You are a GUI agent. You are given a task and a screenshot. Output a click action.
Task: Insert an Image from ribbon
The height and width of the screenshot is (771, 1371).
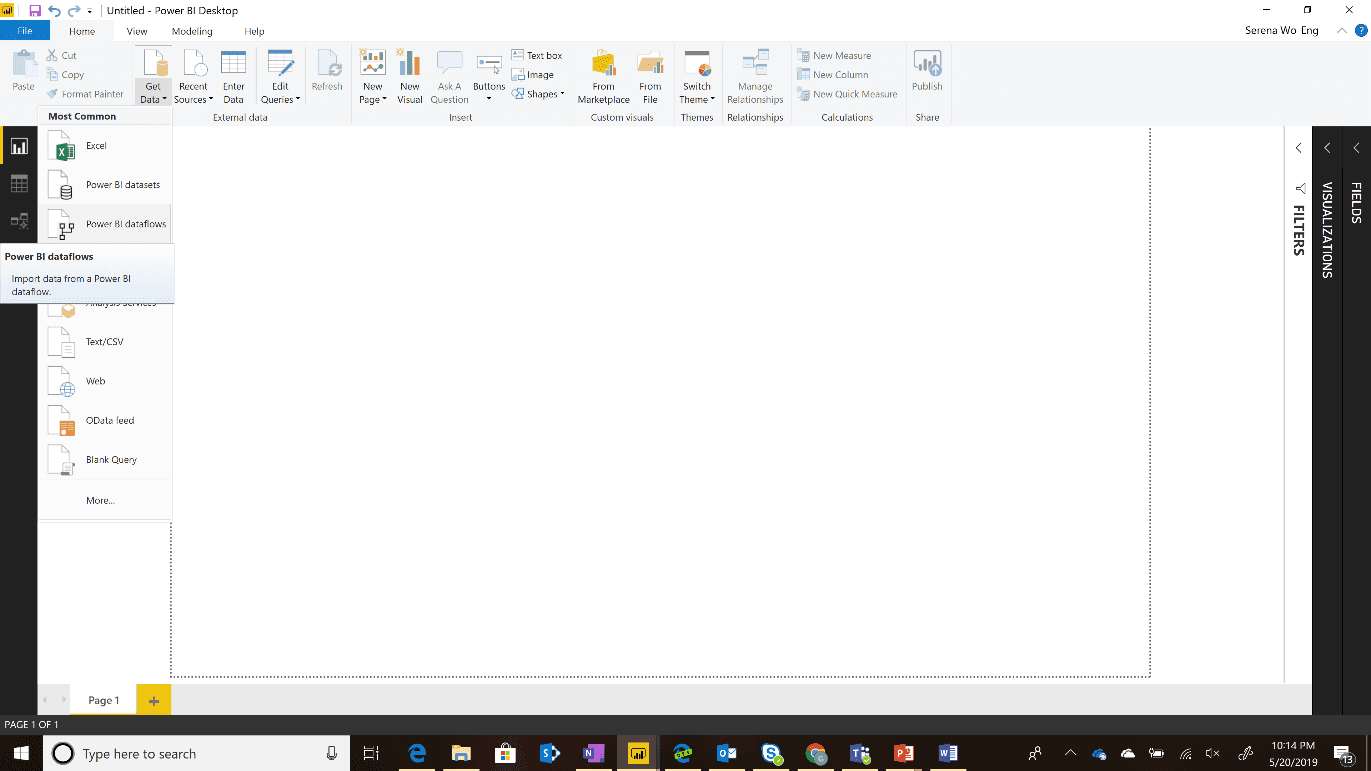click(533, 75)
